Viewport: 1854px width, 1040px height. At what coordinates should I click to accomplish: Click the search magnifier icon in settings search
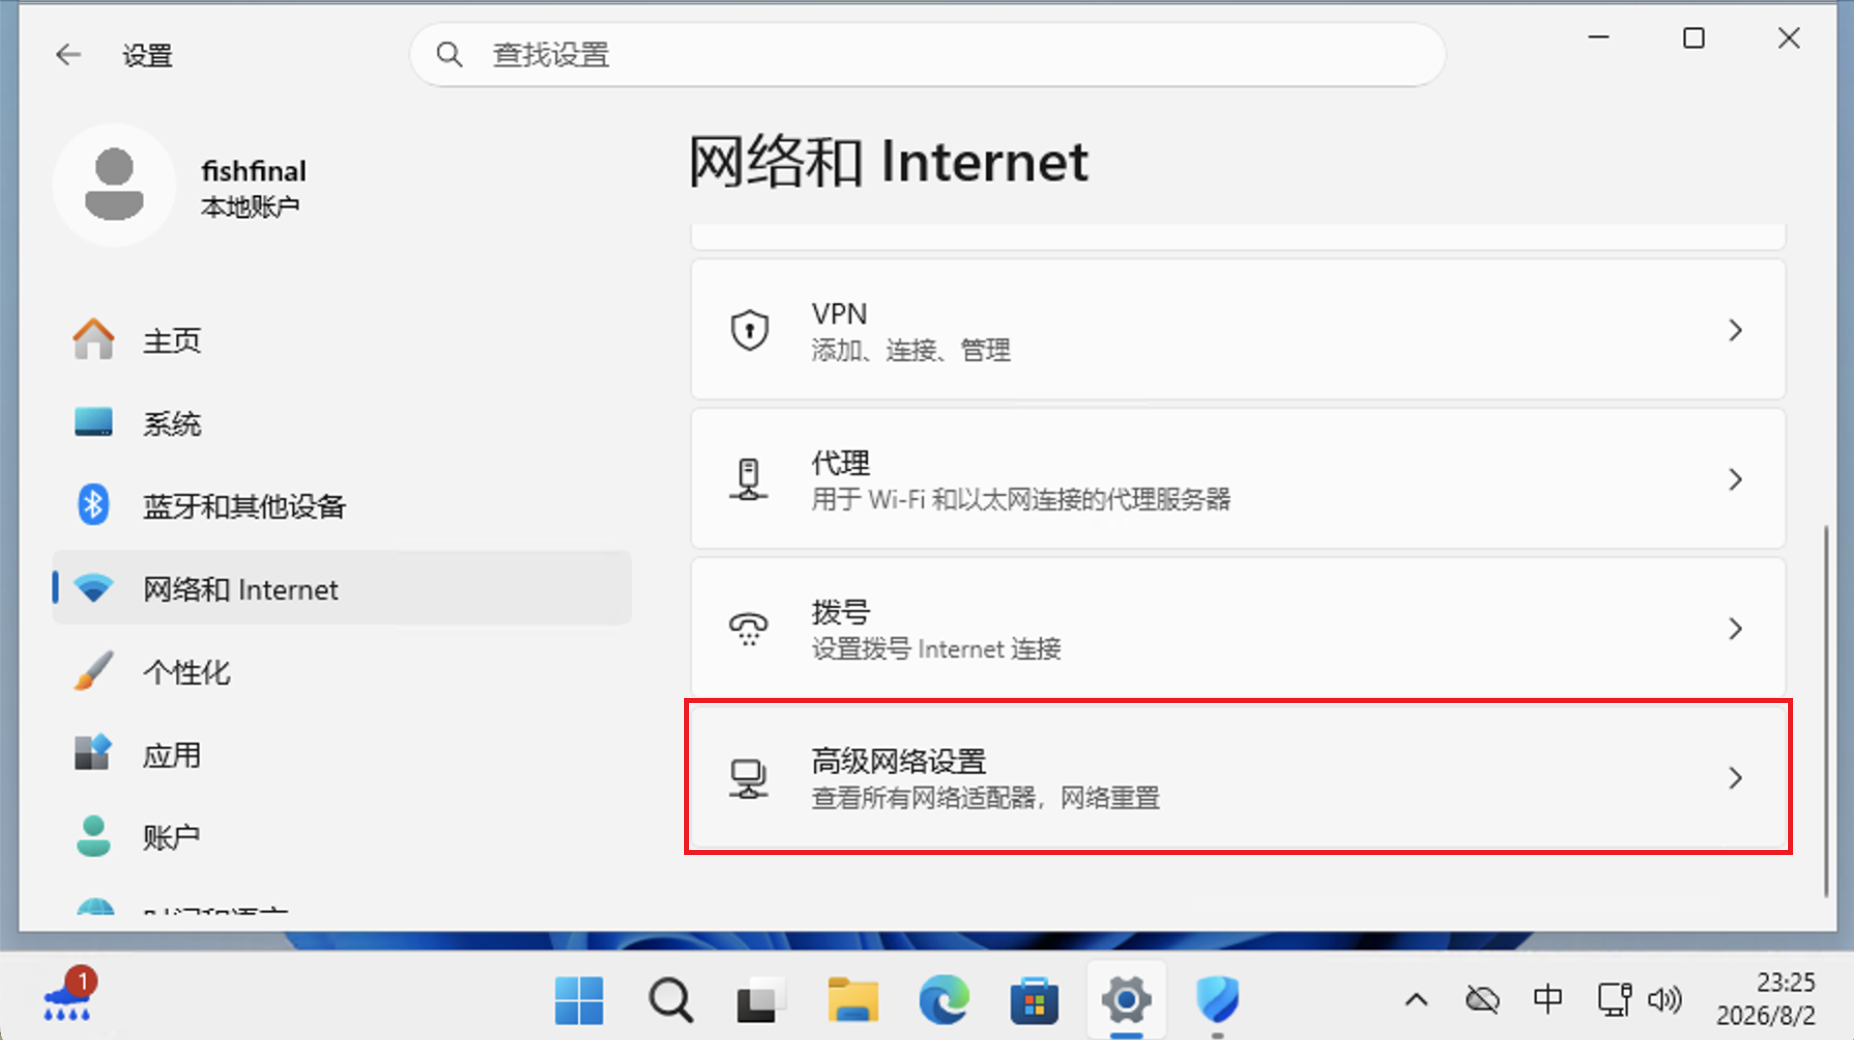[449, 54]
